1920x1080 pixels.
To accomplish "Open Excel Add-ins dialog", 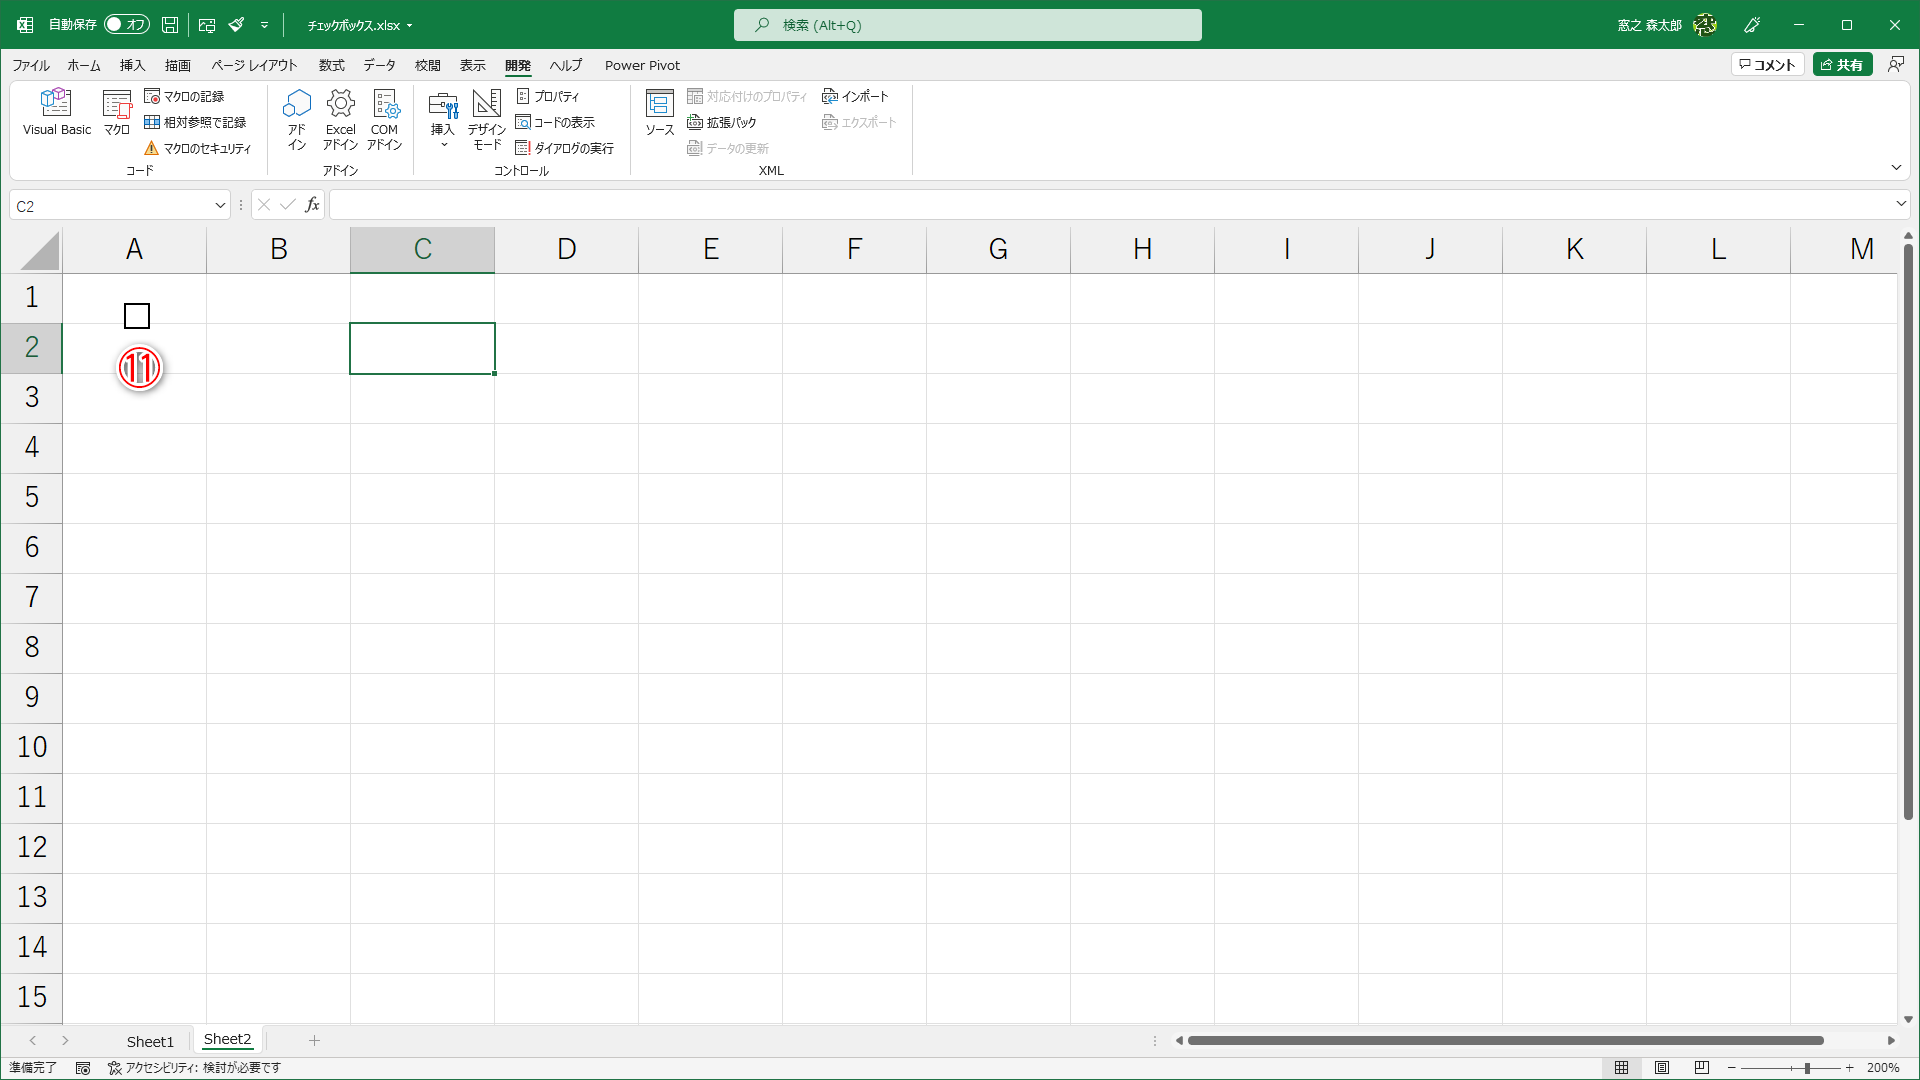I will point(340,118).
